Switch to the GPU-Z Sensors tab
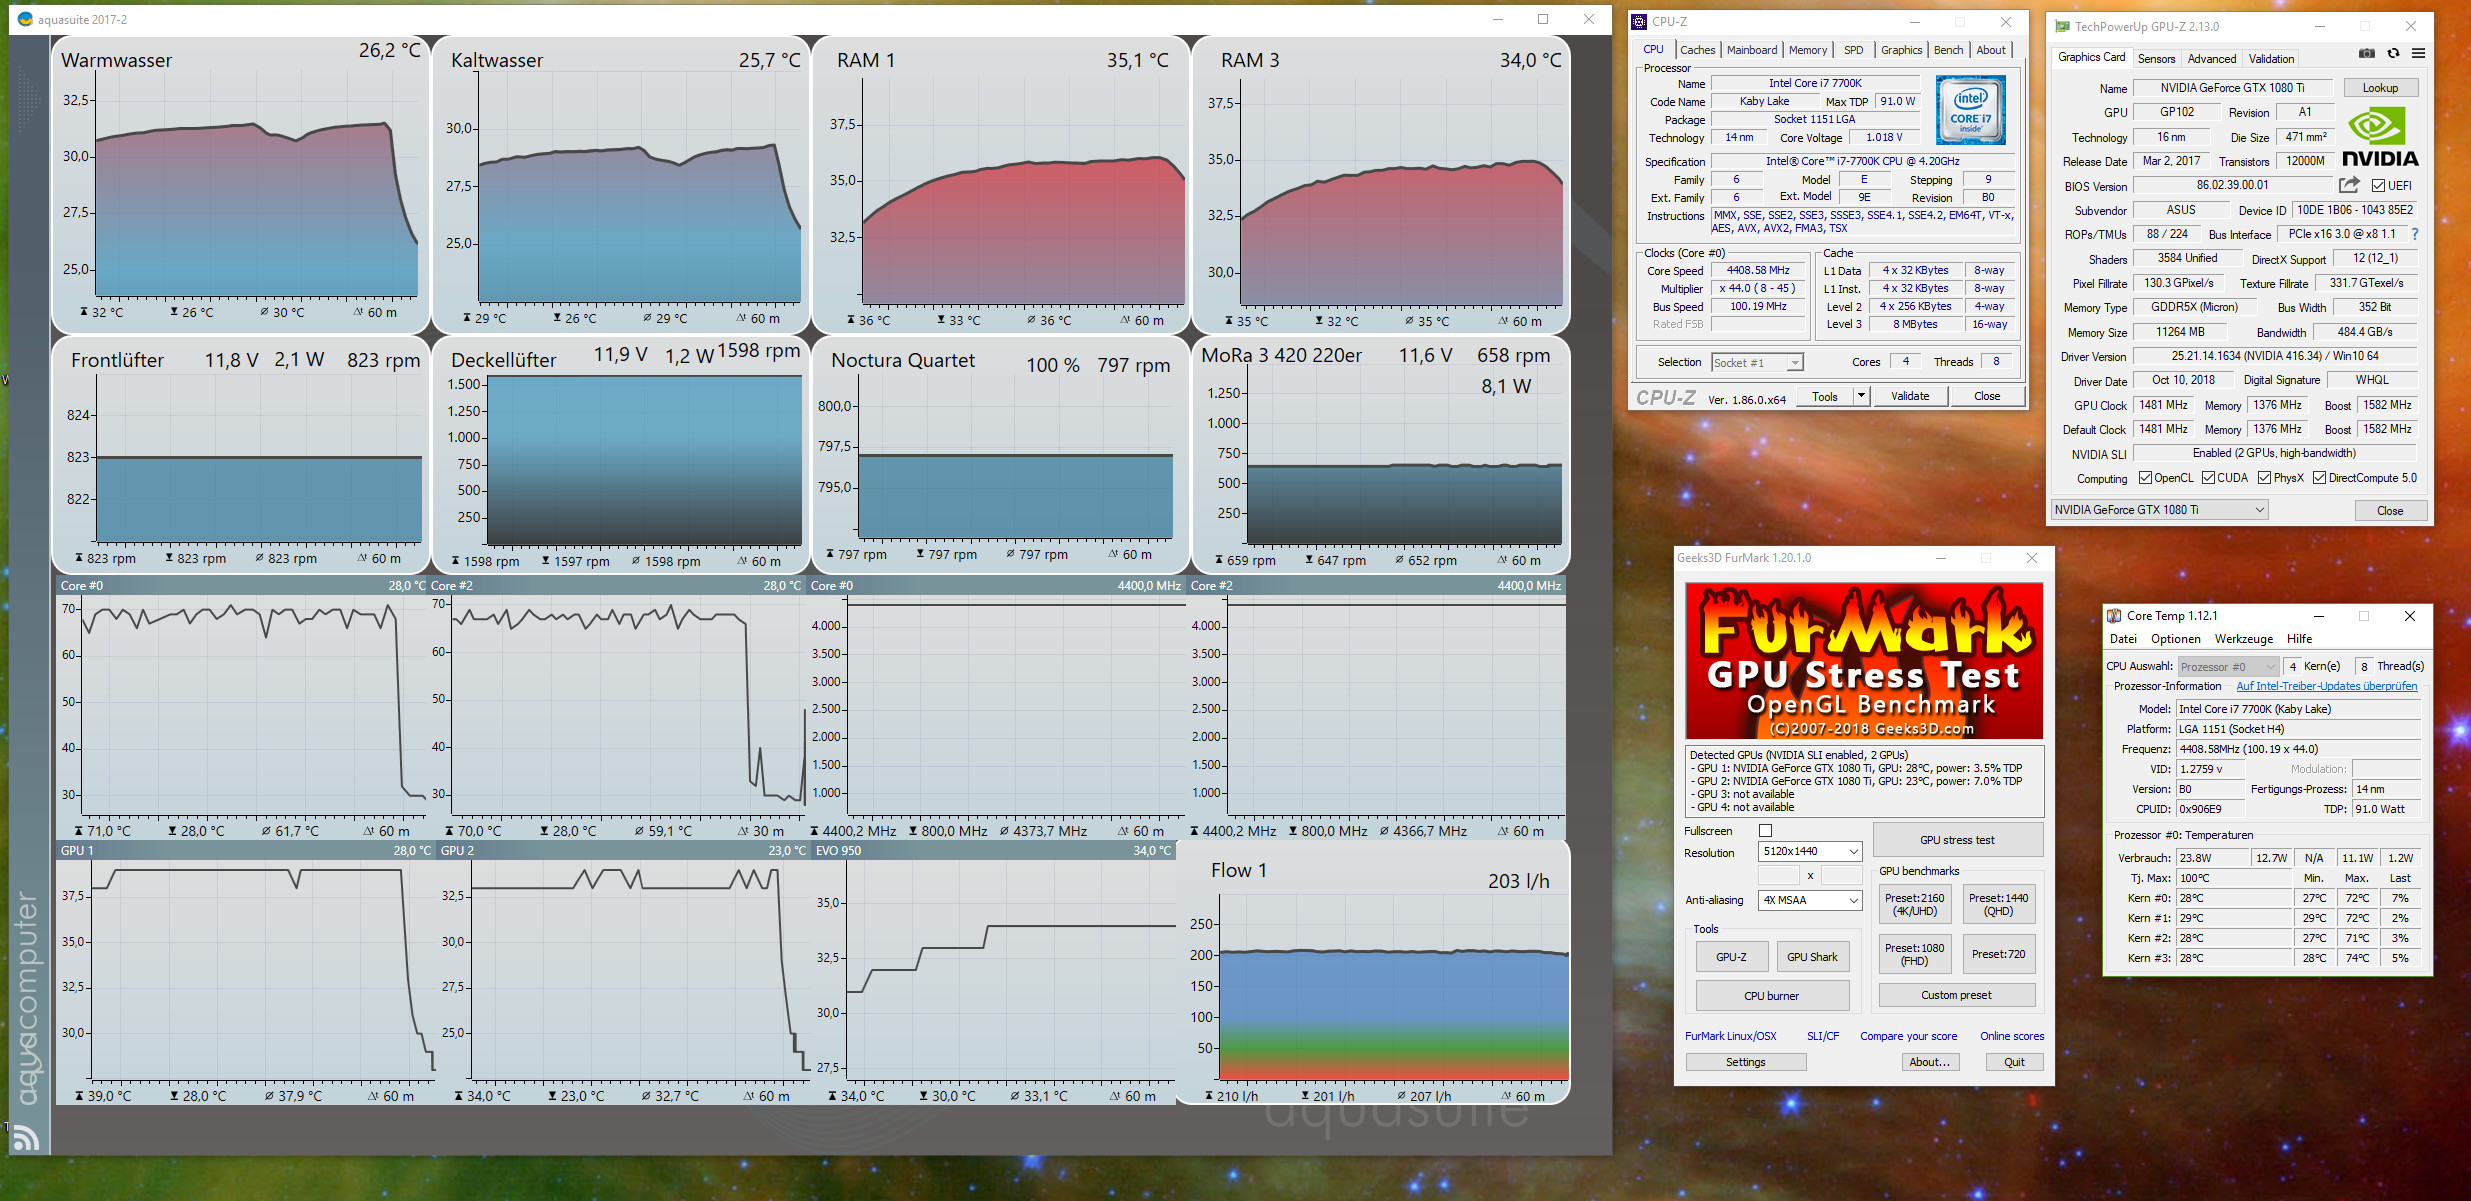 (2155, 59)
